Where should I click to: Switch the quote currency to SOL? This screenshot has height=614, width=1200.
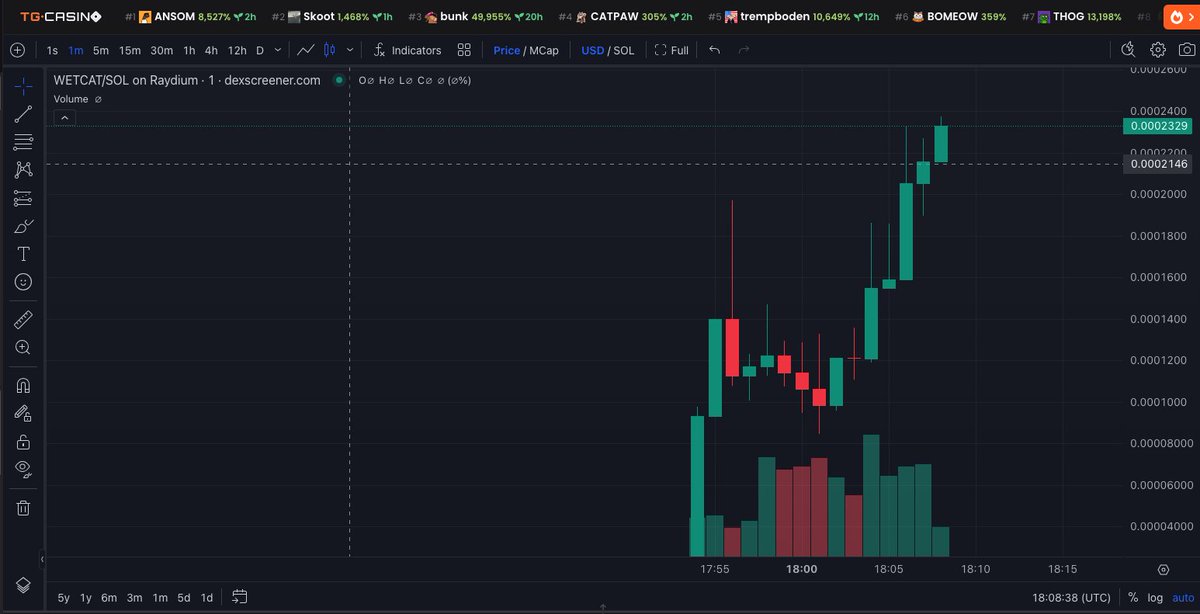coord(624,50)
